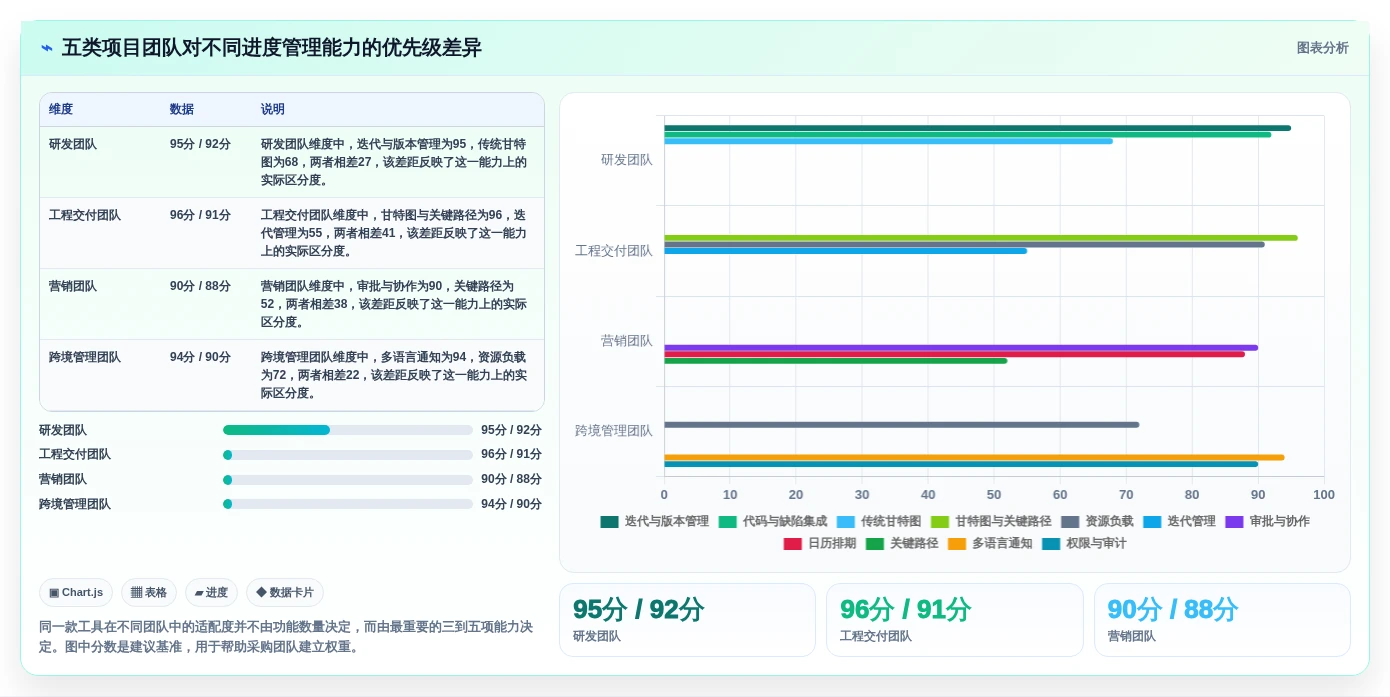Click 94分 / 90分 in the table

pos(200,357)
